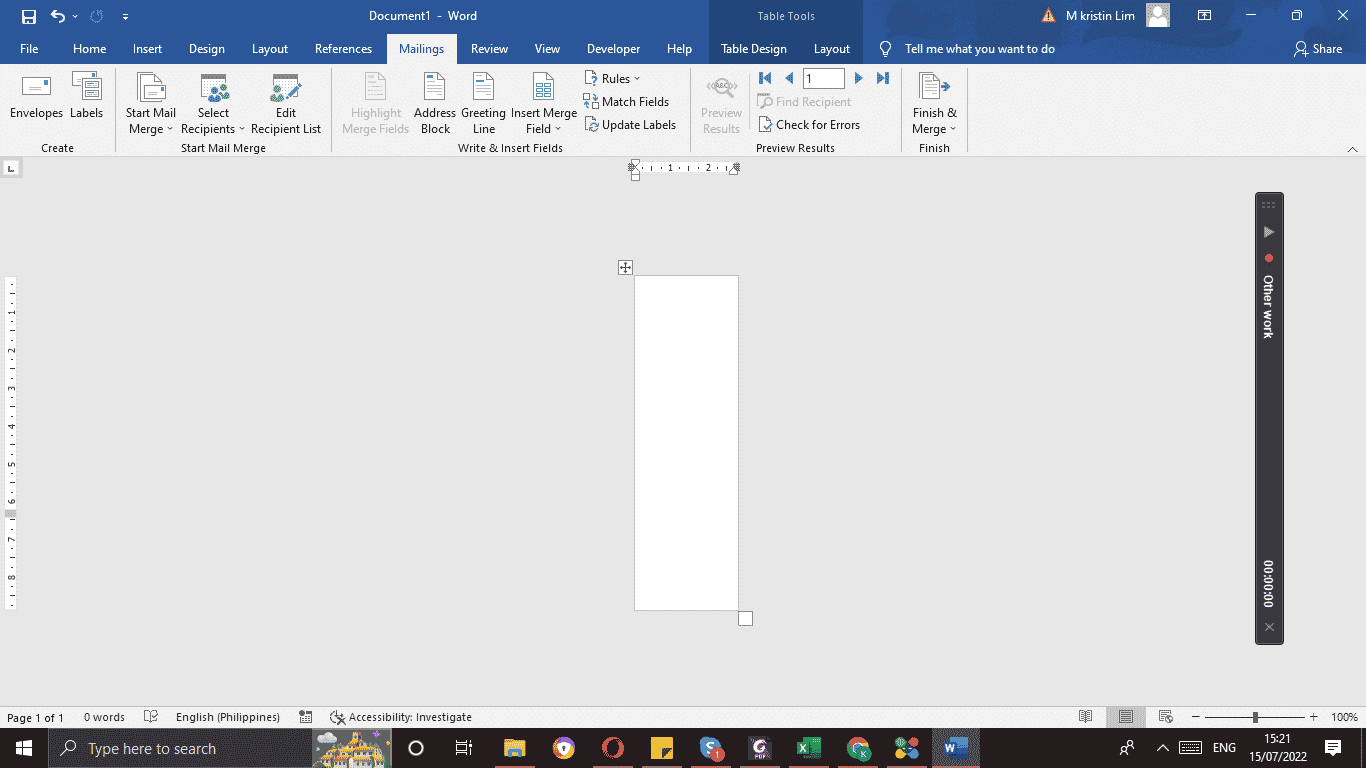Image resolution: width=1366 pixels, height=768 pixels.
Task: Open Ribbon Display Options
Action: coord(1205,16)
